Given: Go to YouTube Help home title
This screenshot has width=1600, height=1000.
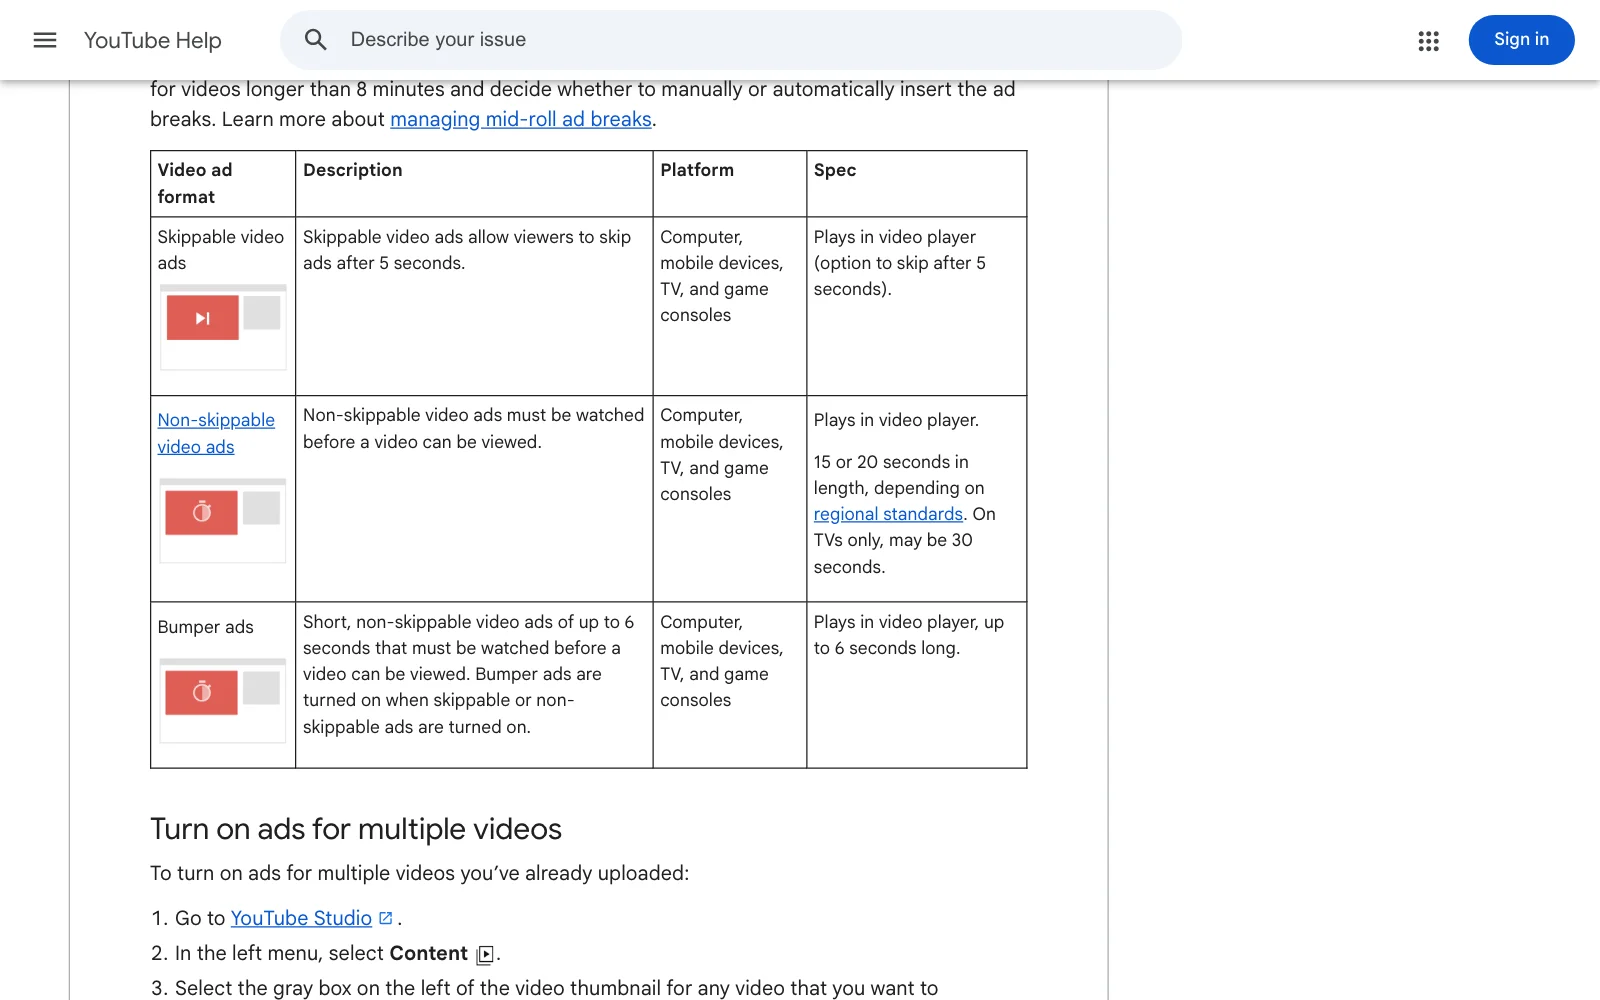Looking at the screenshot, I should 153,40.
